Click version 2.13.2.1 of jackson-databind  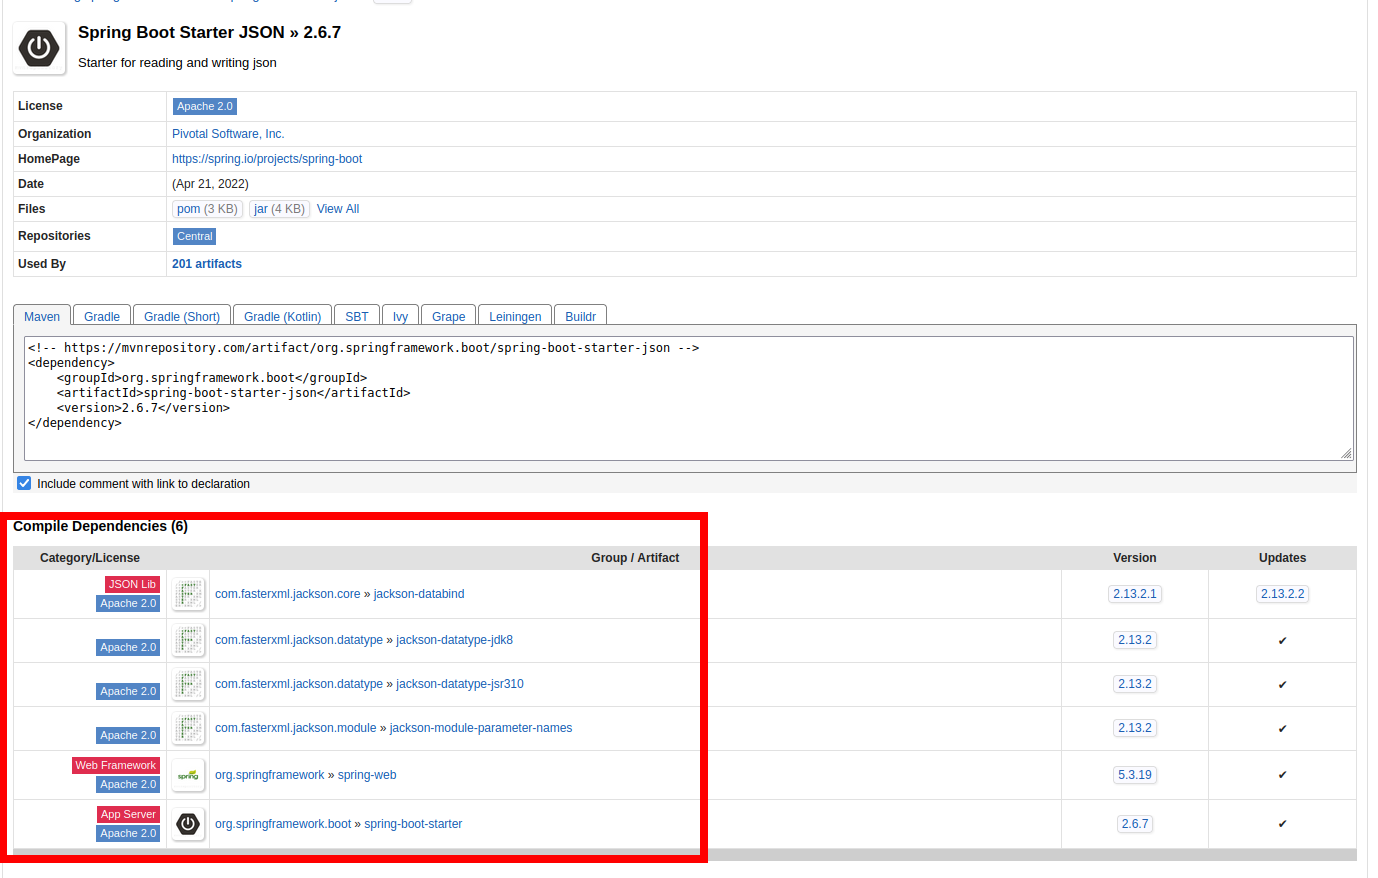tap(1135, 594)
